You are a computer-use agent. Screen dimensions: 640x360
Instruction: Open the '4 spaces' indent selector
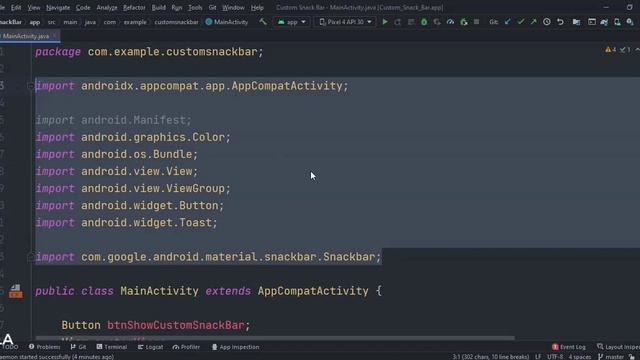(580, 357)
